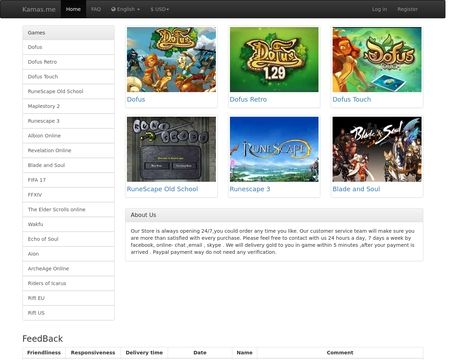Open Wakfu from the games list
This screenshot has width=450, height=360.
pos(68,224)
